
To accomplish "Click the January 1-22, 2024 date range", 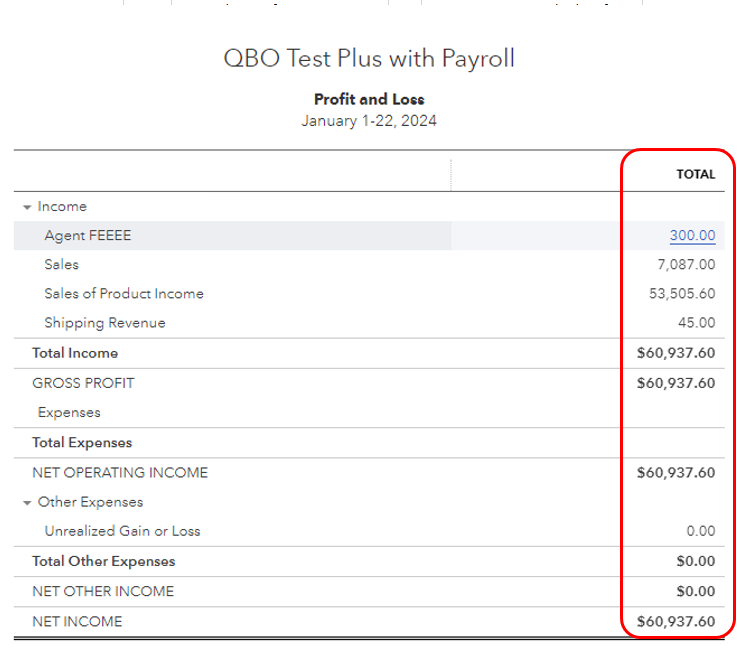I will click(x=369, y=121).
